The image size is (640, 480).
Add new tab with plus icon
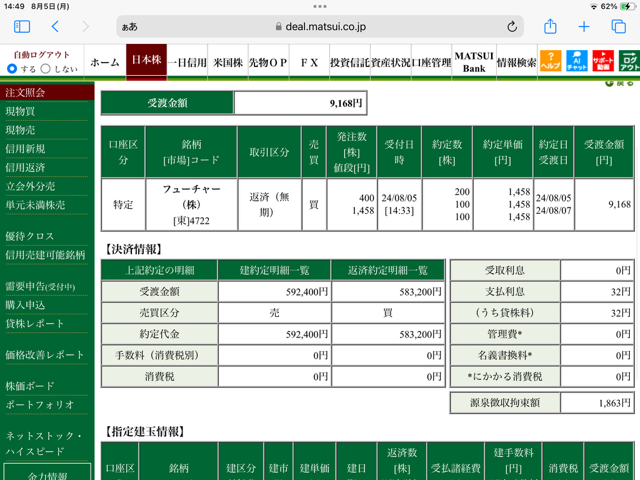point(584,27)
